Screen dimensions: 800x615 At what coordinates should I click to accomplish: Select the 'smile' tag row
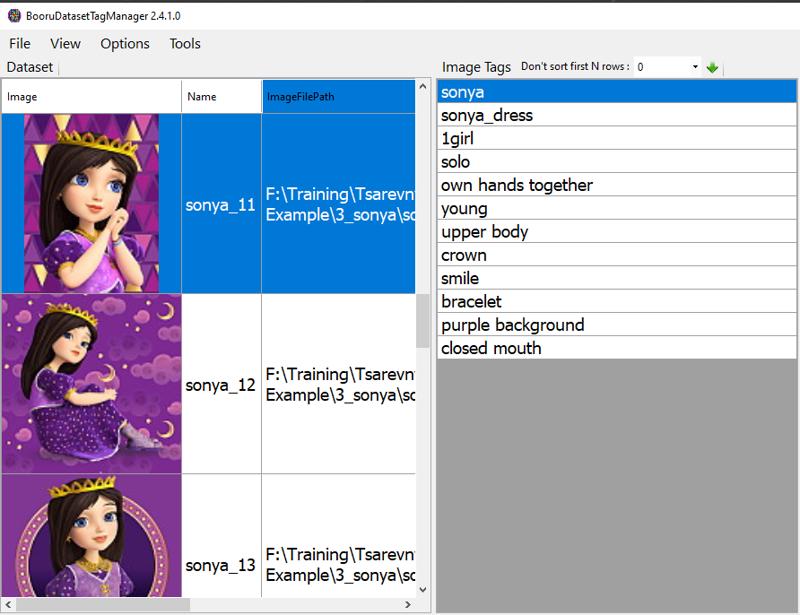coord(616,278)
